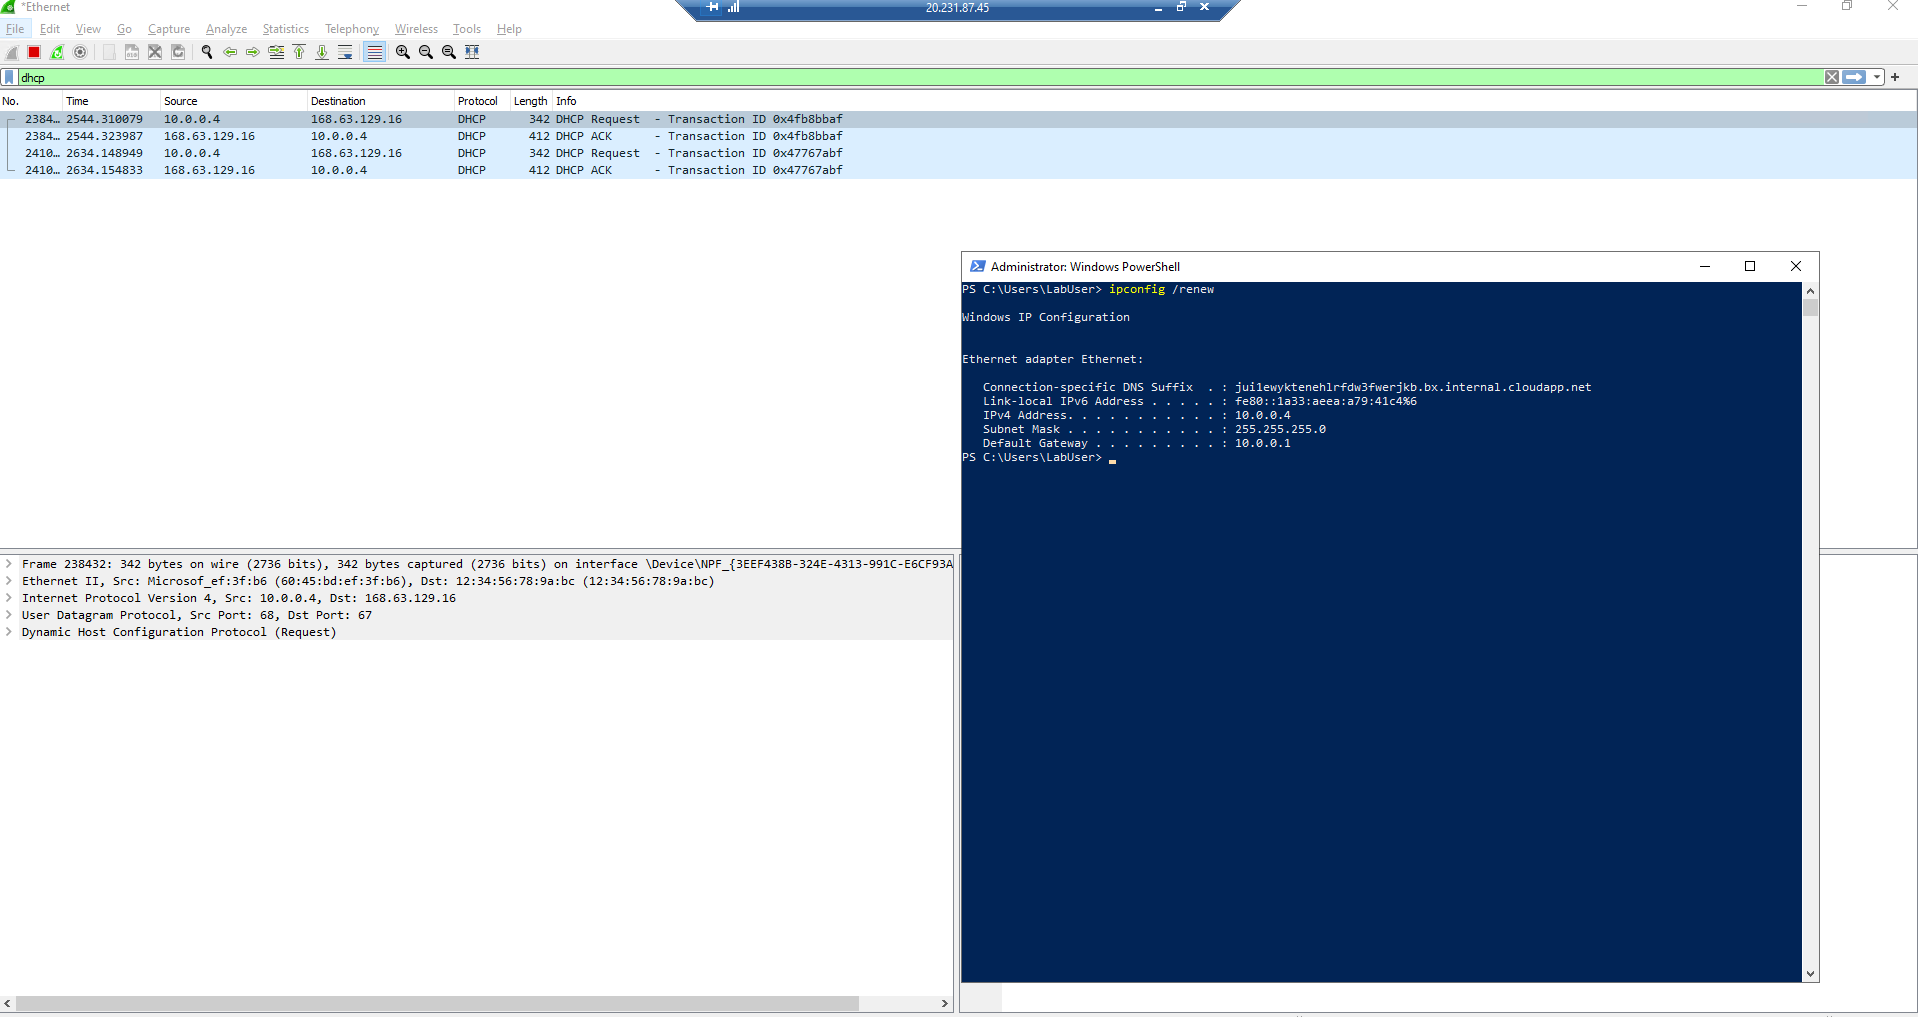Screen dimensions: 1918x1017
Task: Go to the first packet
Action: pos(299,52)
